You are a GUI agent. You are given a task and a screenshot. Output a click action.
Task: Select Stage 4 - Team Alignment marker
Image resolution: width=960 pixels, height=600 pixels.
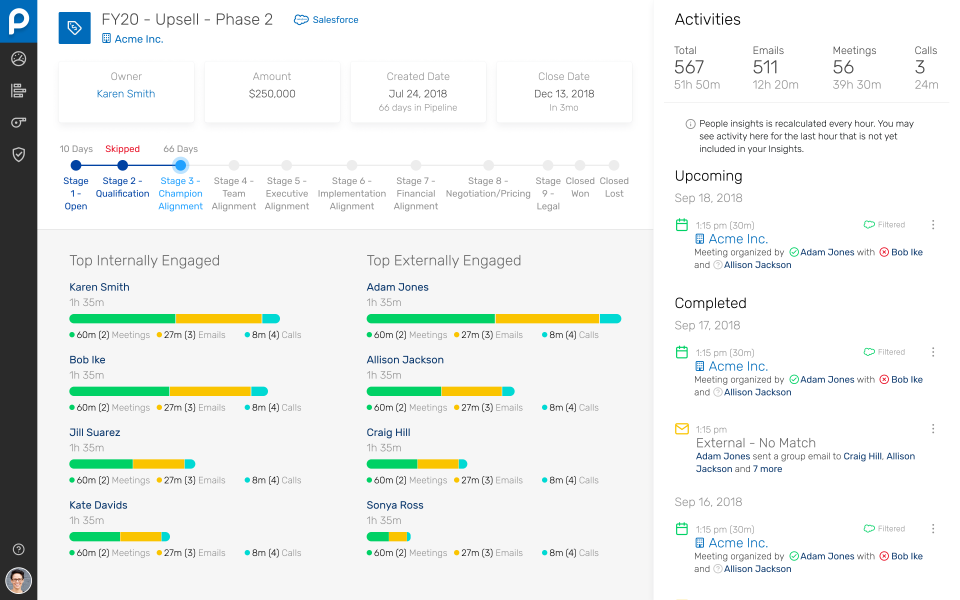pyautogui.click(x=234, y=166)
